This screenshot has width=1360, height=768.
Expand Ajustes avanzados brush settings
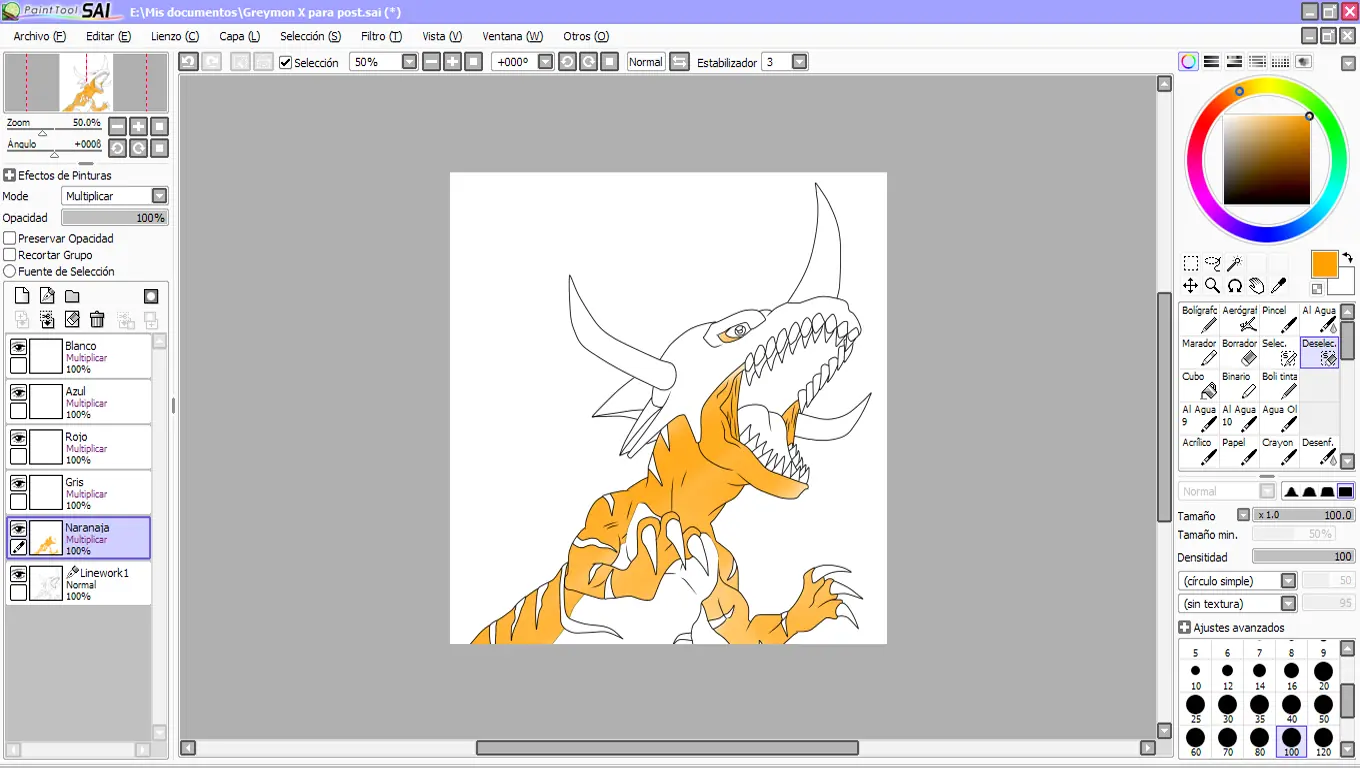(x=1185, y=628)
